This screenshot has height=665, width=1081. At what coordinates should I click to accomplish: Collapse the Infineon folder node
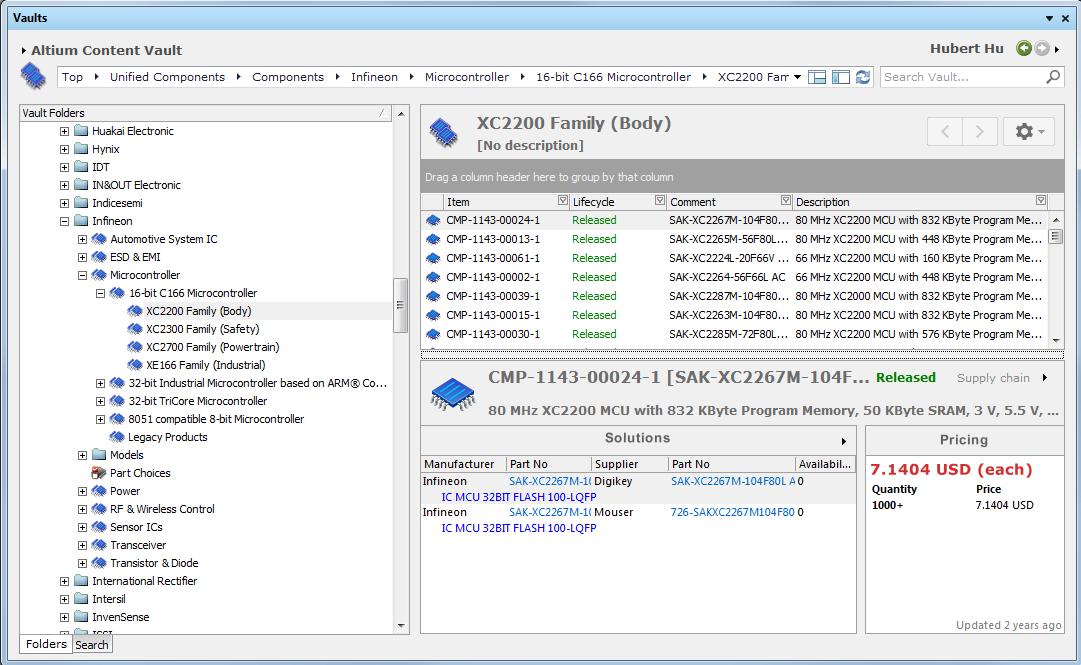(x=65, y=221)
